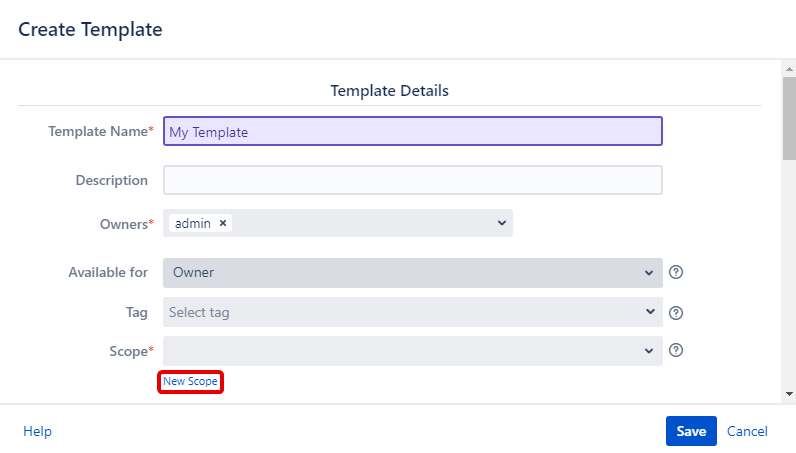Expand the Owners dropdown
This screenshot has height=453, width=796.
[x=501, y=223]
